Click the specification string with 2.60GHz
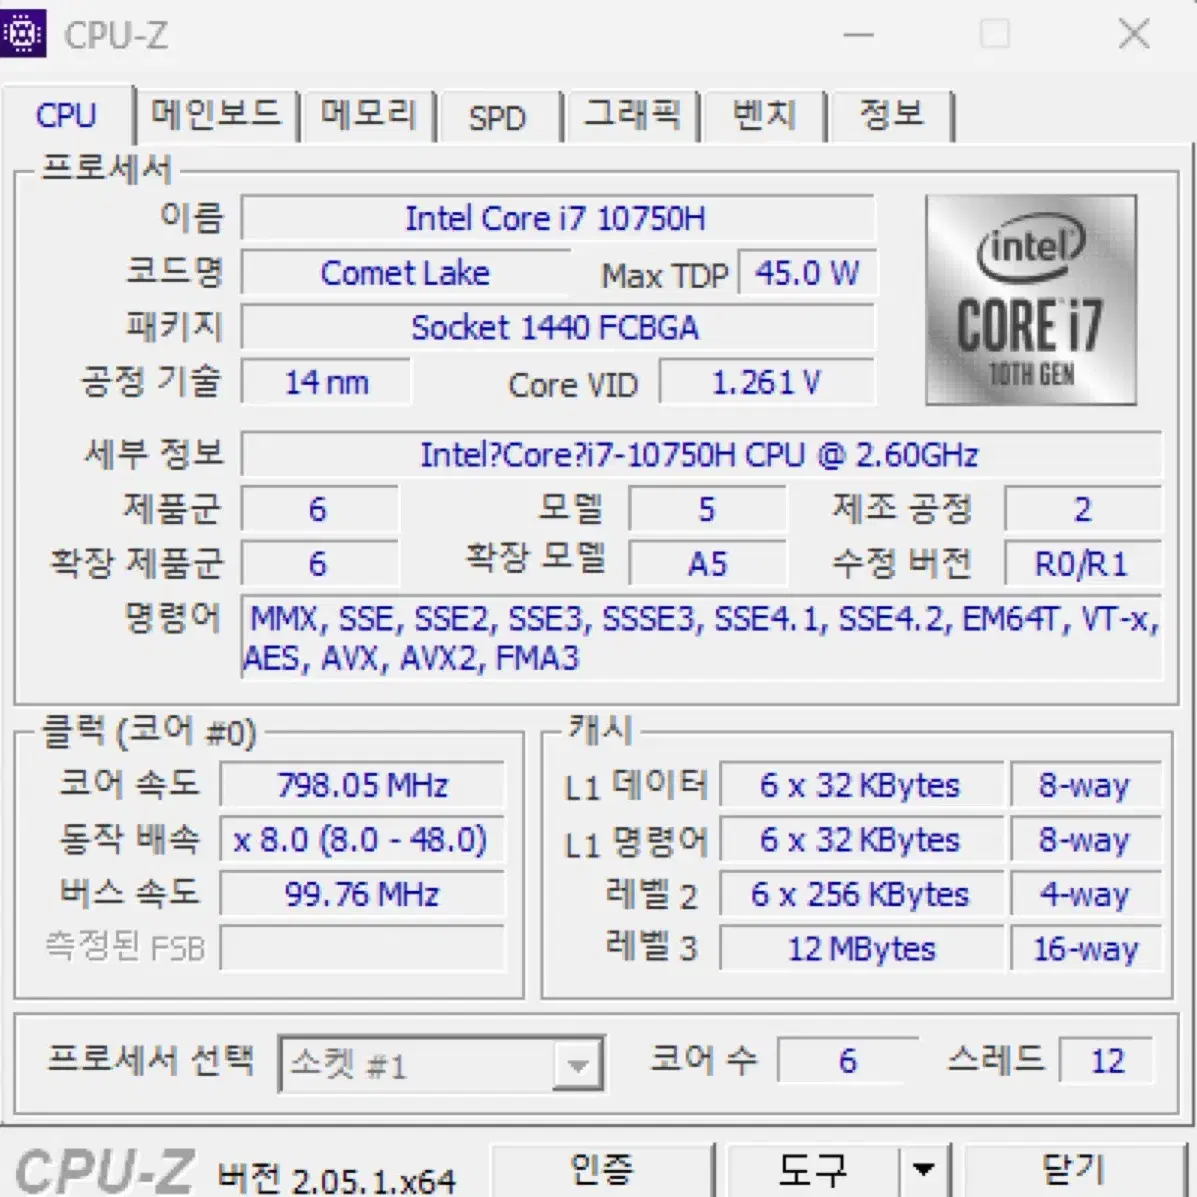Image resolution: width=1197 pixels, height=1197 pixels. tap(701, 455)
